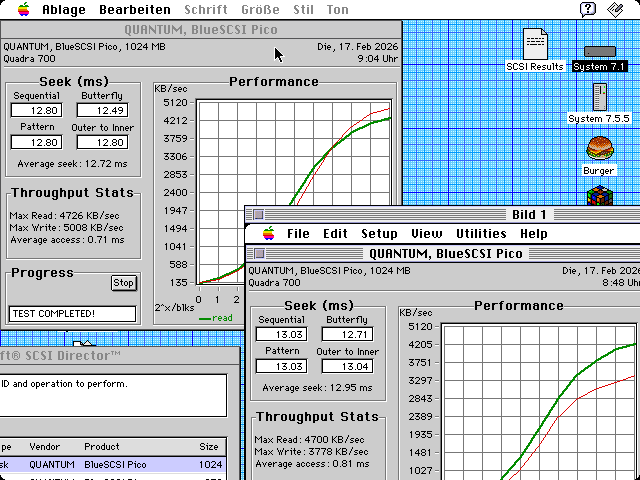Image resolution: width=640 pixels, height=480 pixels.
Task: Open the Setup menu in Bild 1 window
Action: pyautogui.click(x=379, y=234)
